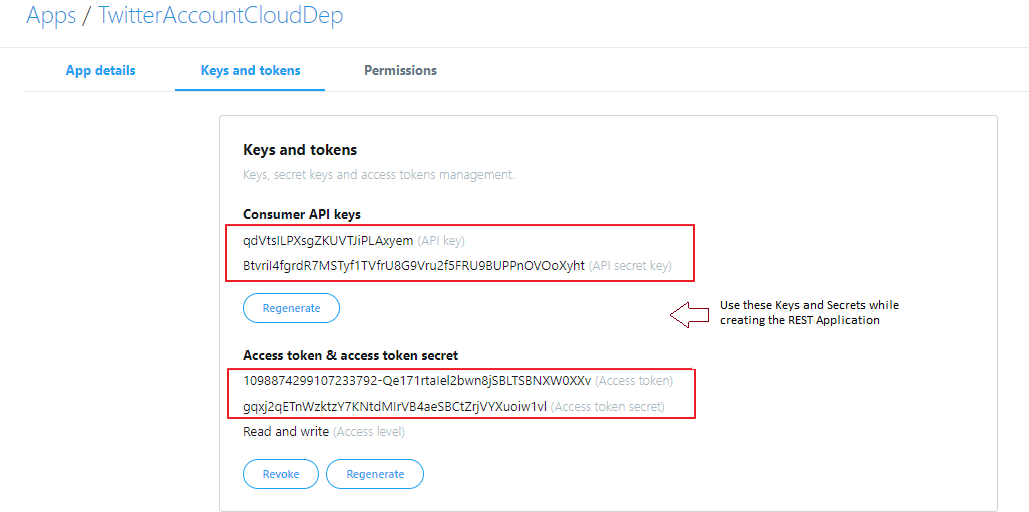1029x512 pixels.
Task: Click the 'Use these Keys and Secrets' annotation text
Action: click(x=809, y=312)
